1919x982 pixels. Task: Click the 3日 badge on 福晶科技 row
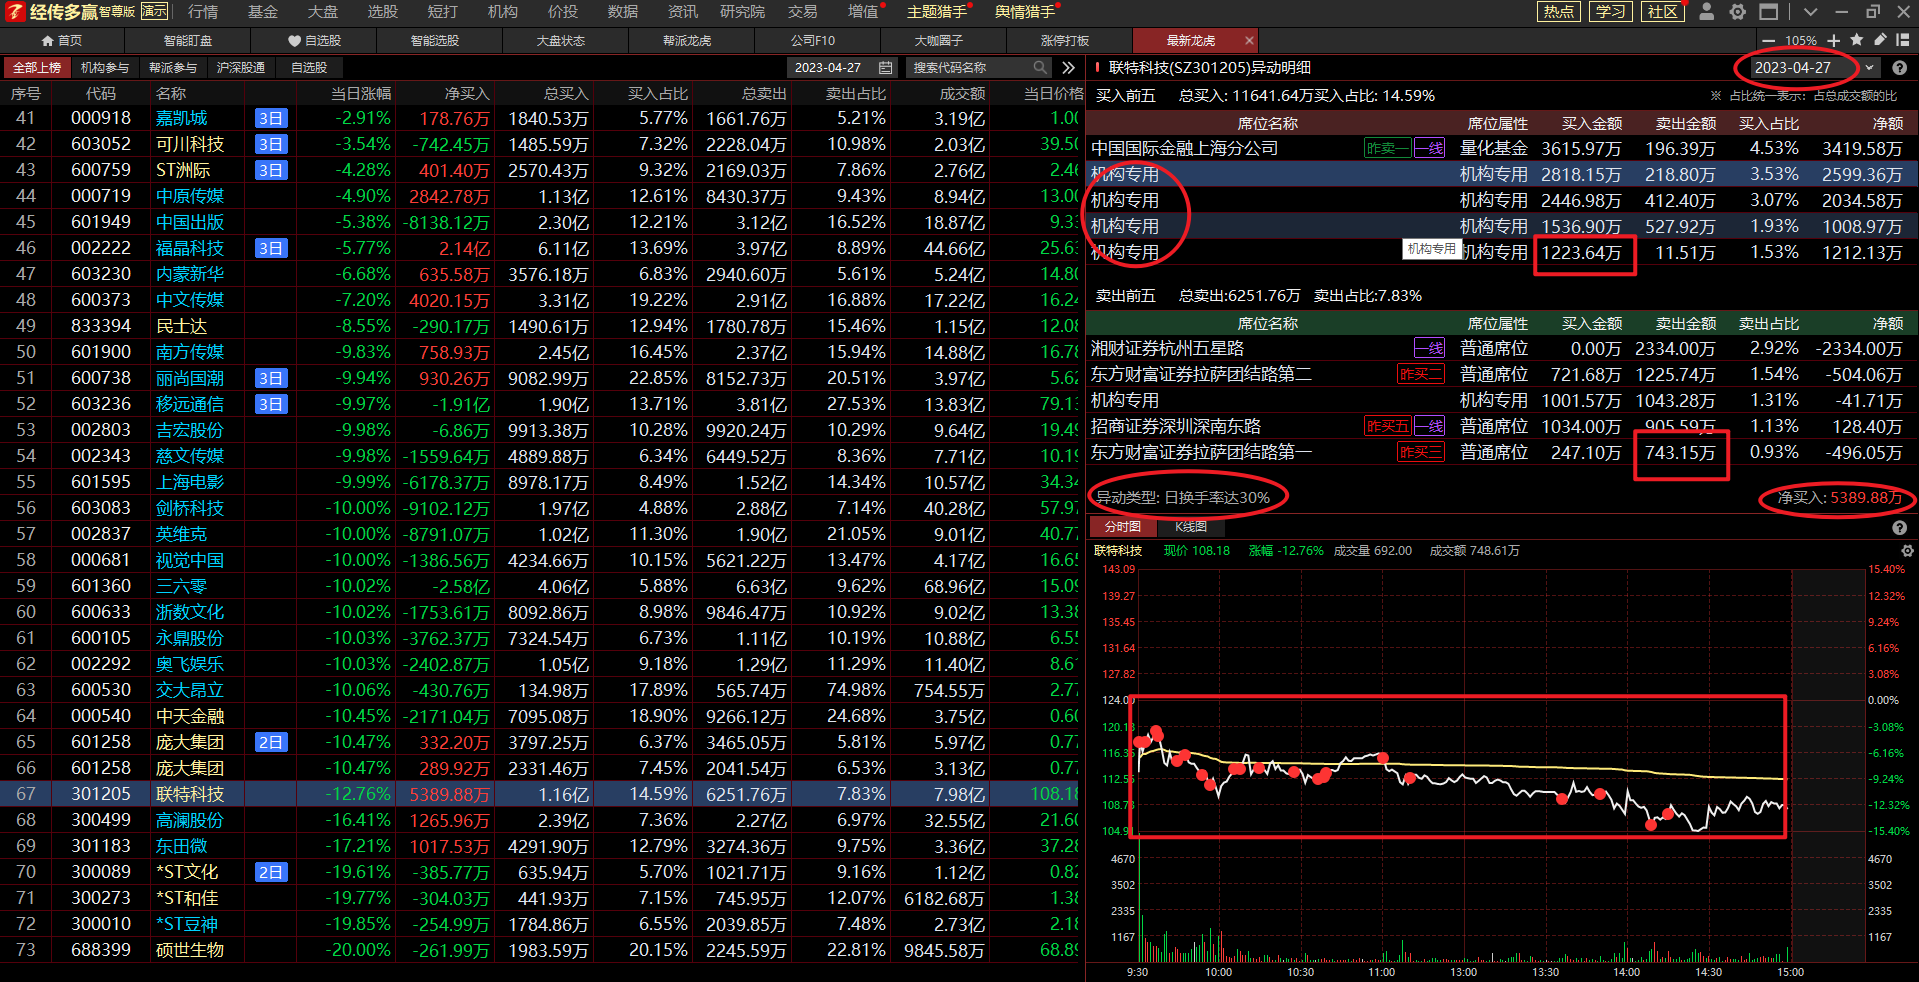pos(271,248)
